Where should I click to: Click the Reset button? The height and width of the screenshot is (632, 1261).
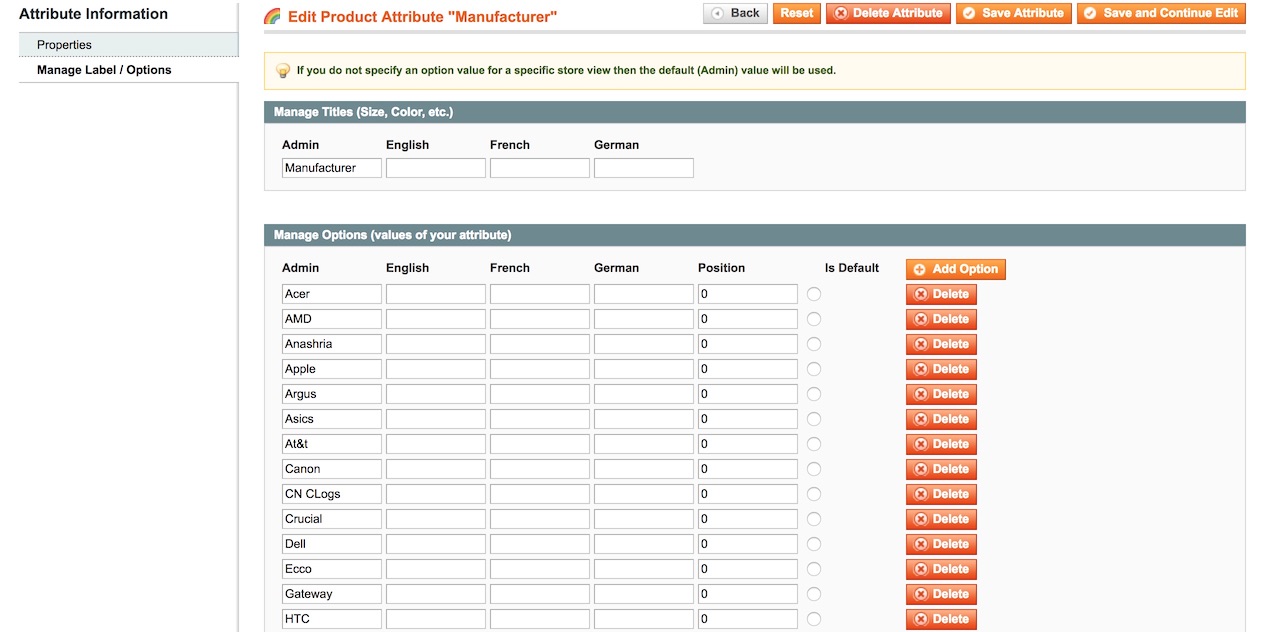tap(796, 13)
